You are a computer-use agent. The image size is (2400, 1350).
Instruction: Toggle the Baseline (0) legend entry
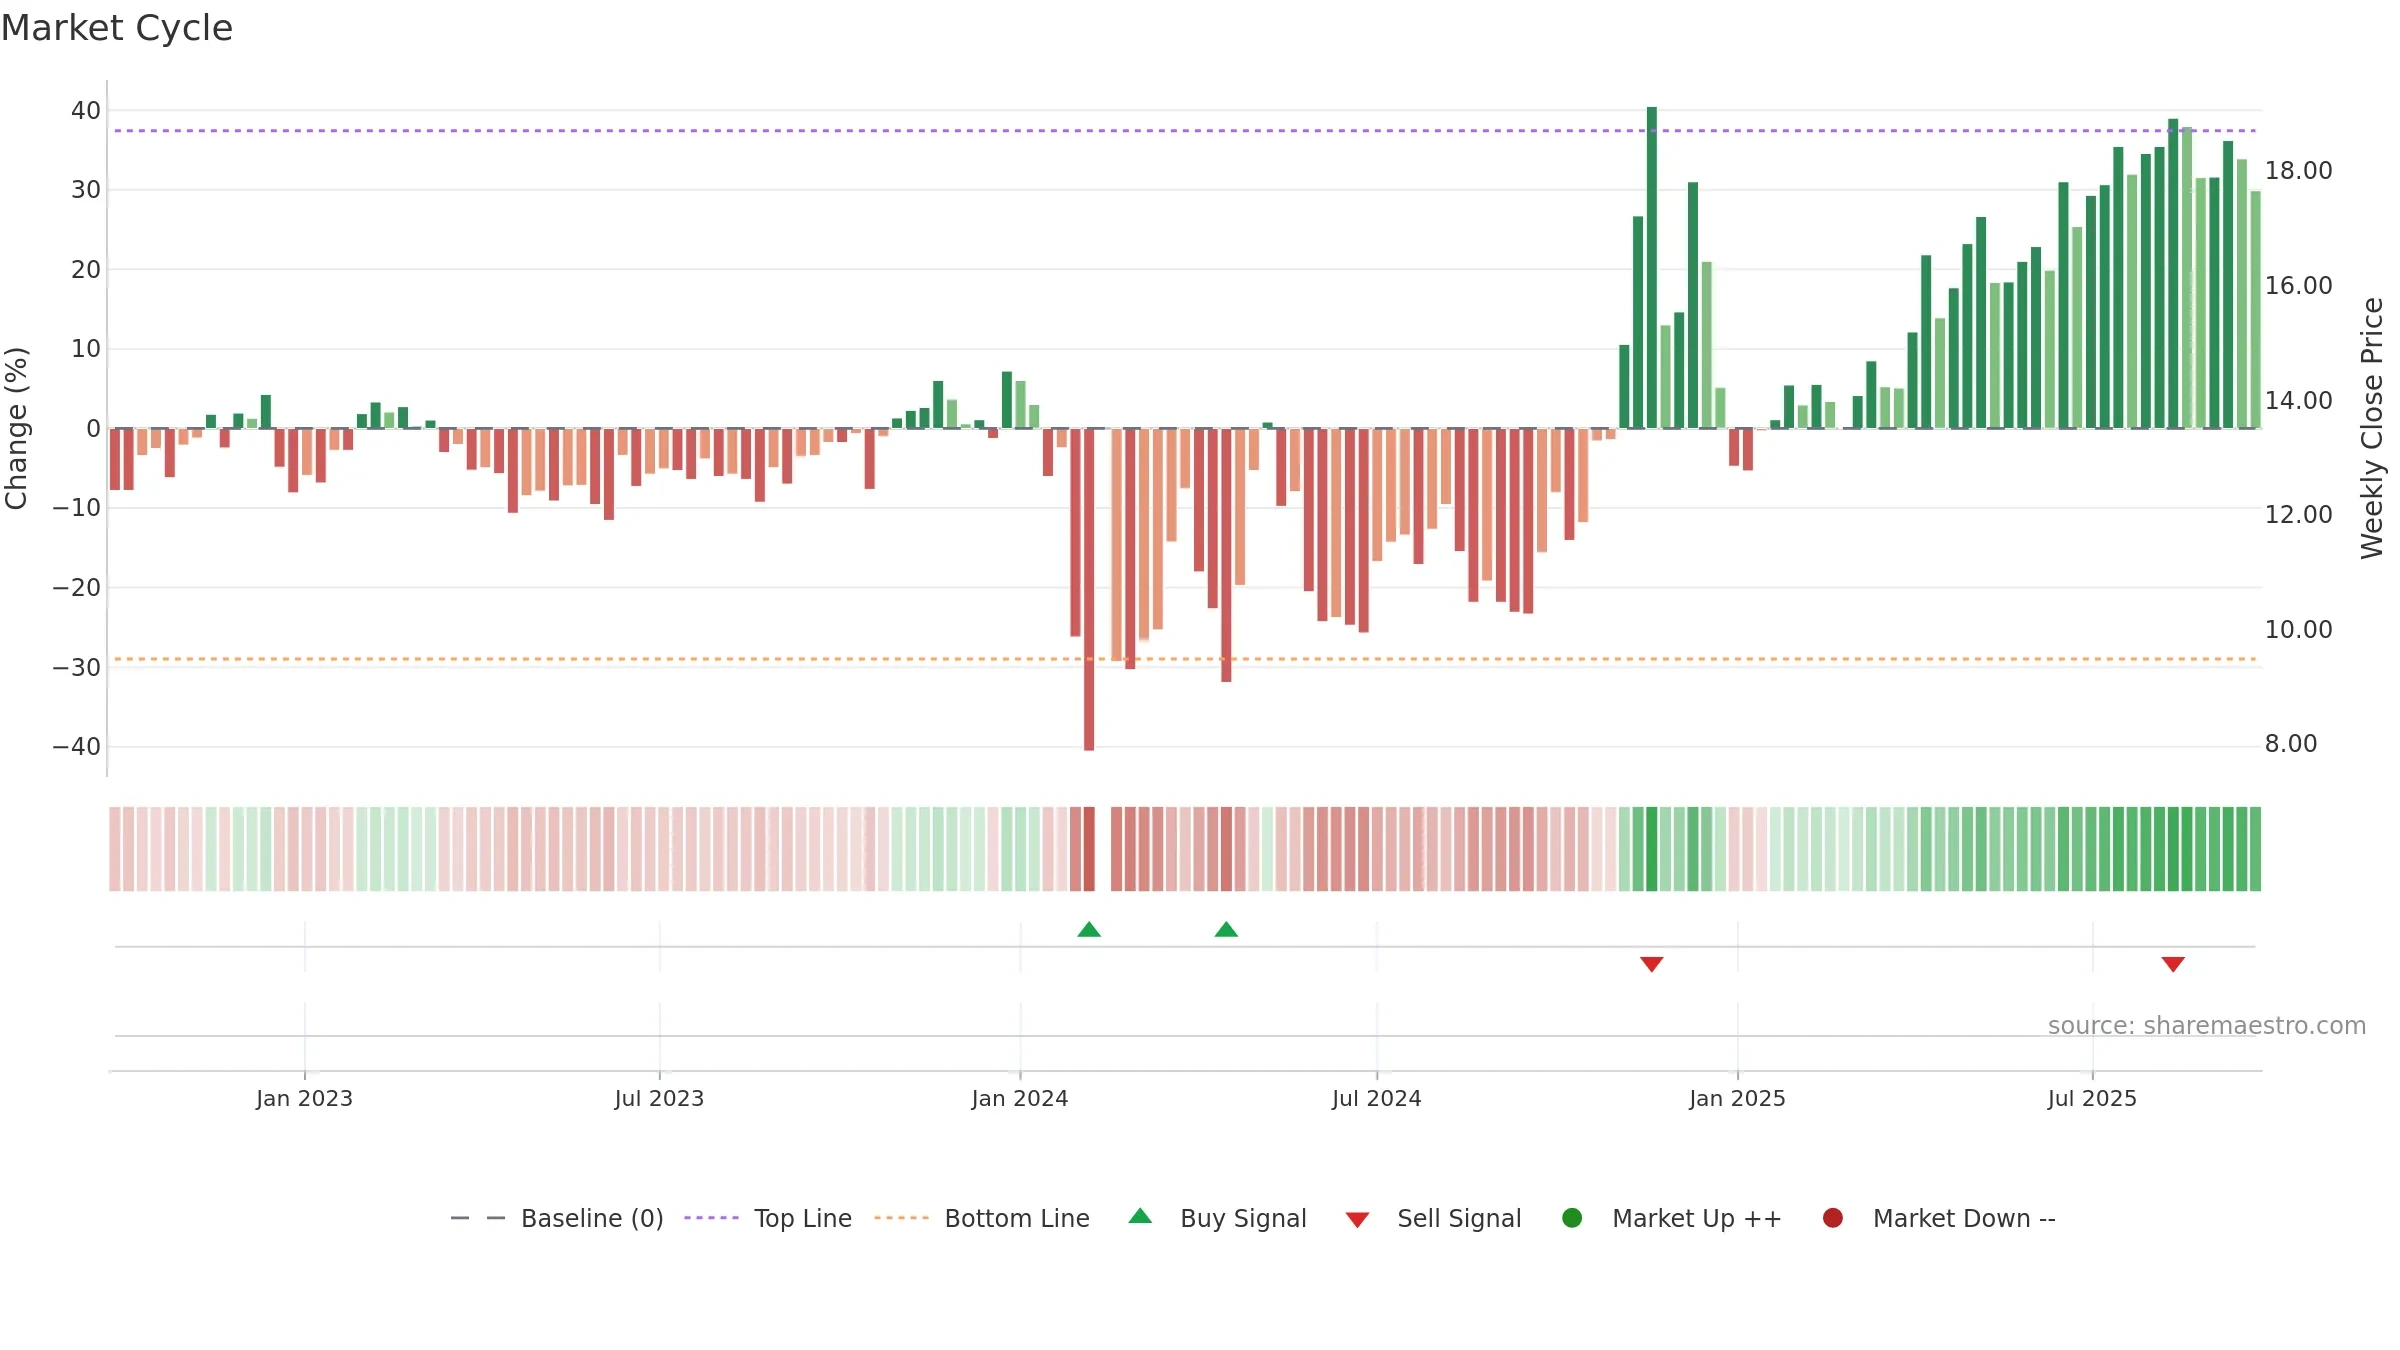(x=557, y=1218)
